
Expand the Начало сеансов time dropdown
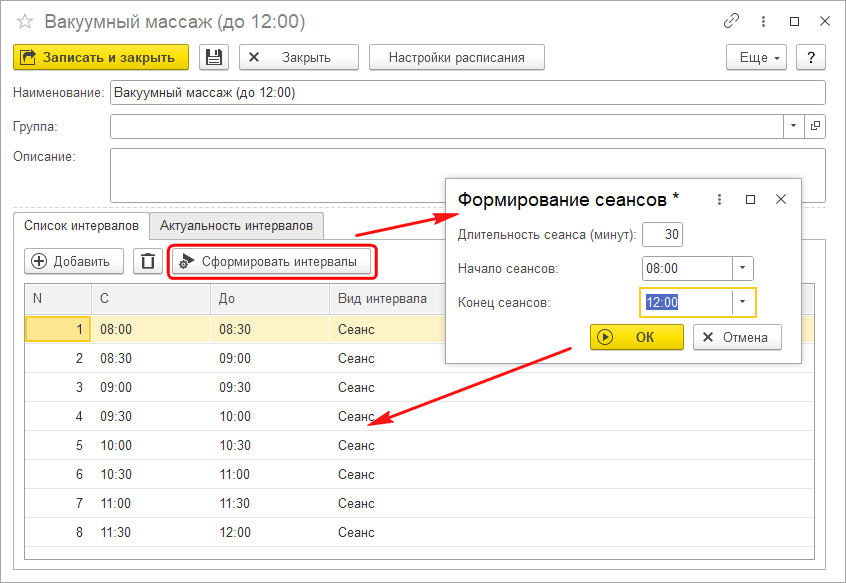point(742,268)
